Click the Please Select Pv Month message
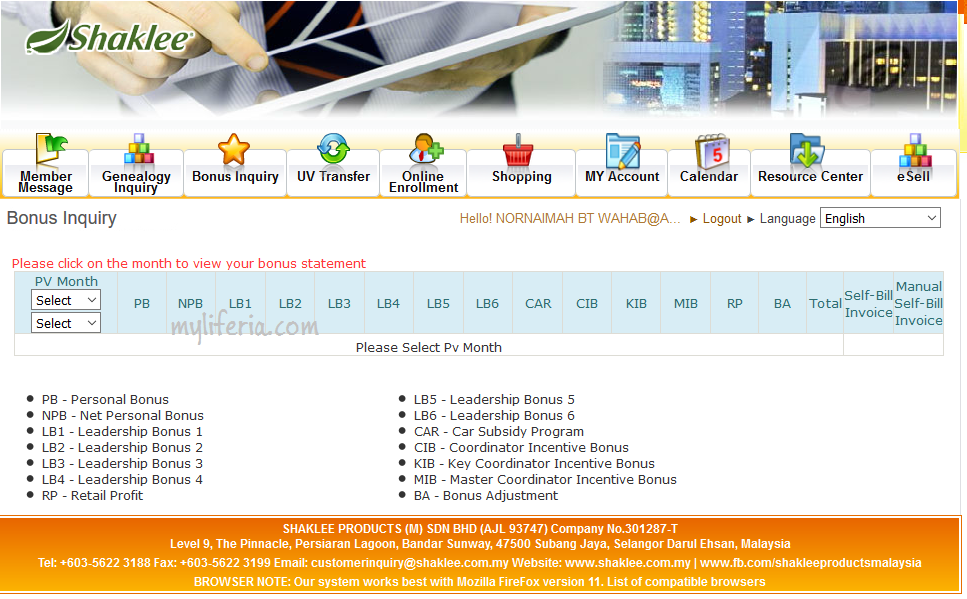This screenshot has width=967, height=599. pyautogui.click(x=429, y=347)
